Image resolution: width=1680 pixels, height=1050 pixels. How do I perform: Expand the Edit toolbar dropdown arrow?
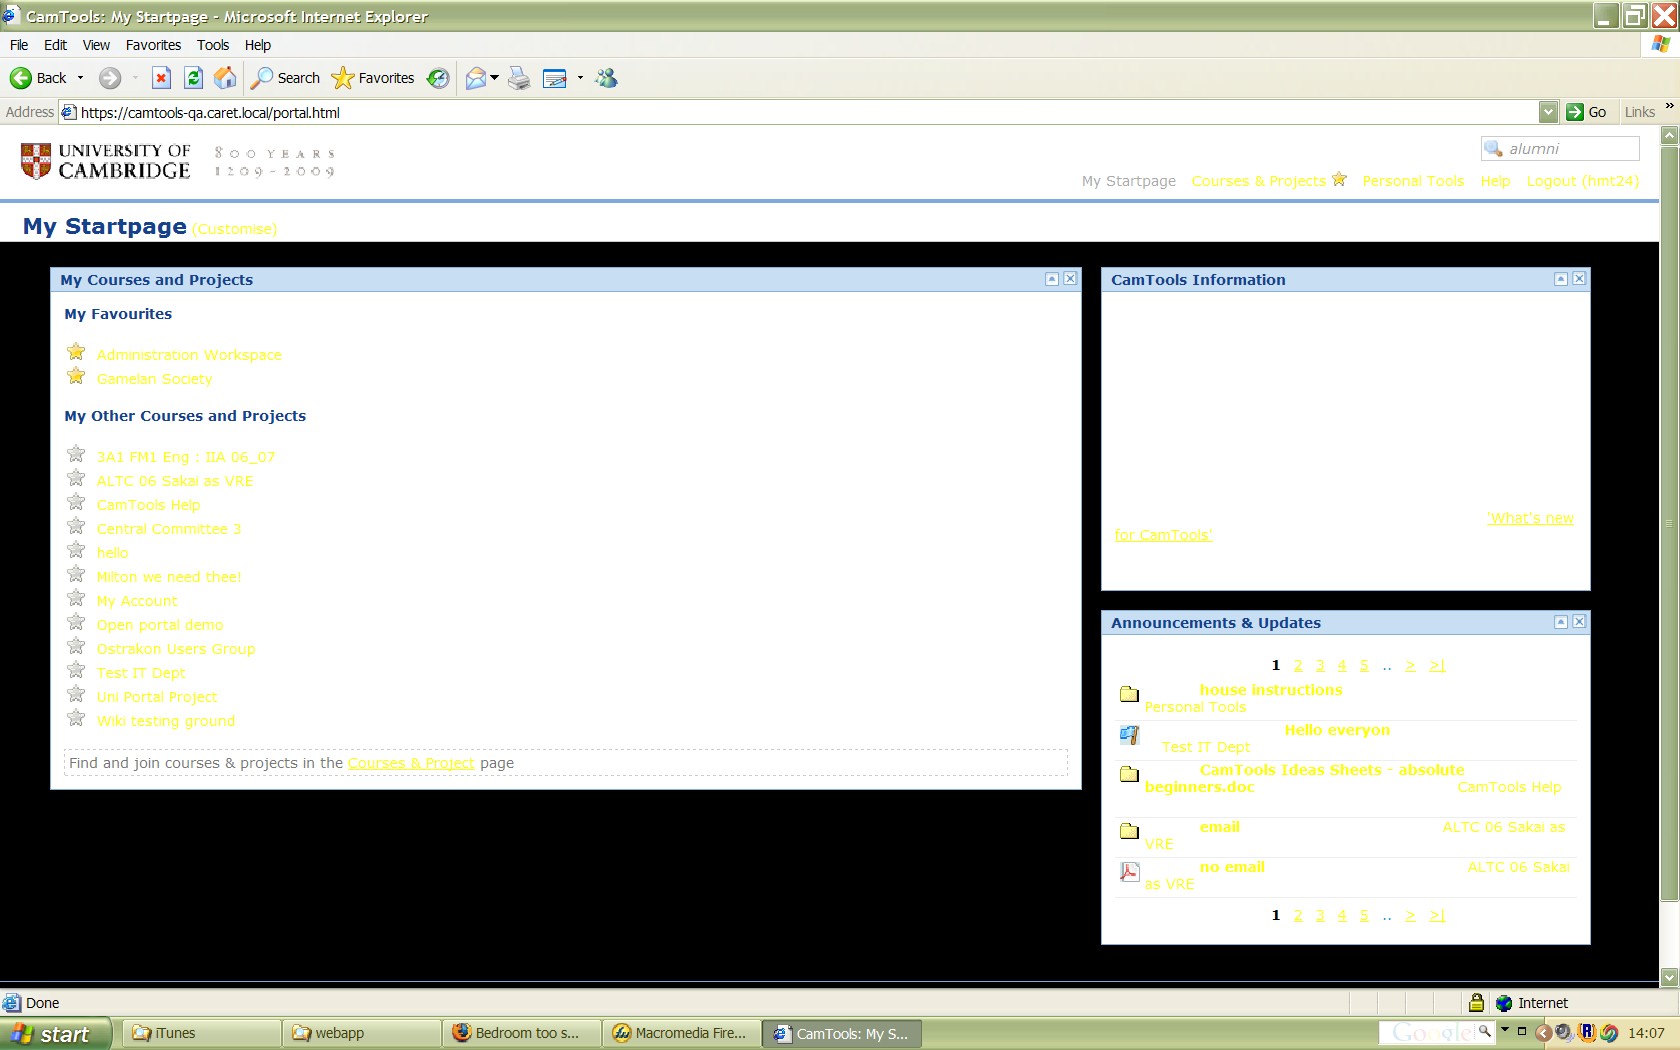[580, 78]
